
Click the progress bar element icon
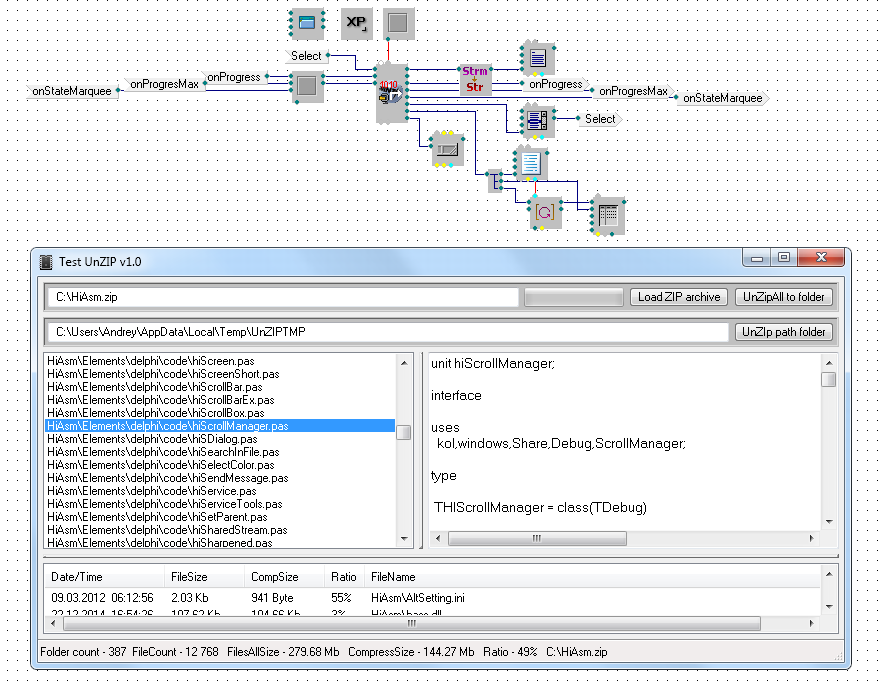(447, 150)
